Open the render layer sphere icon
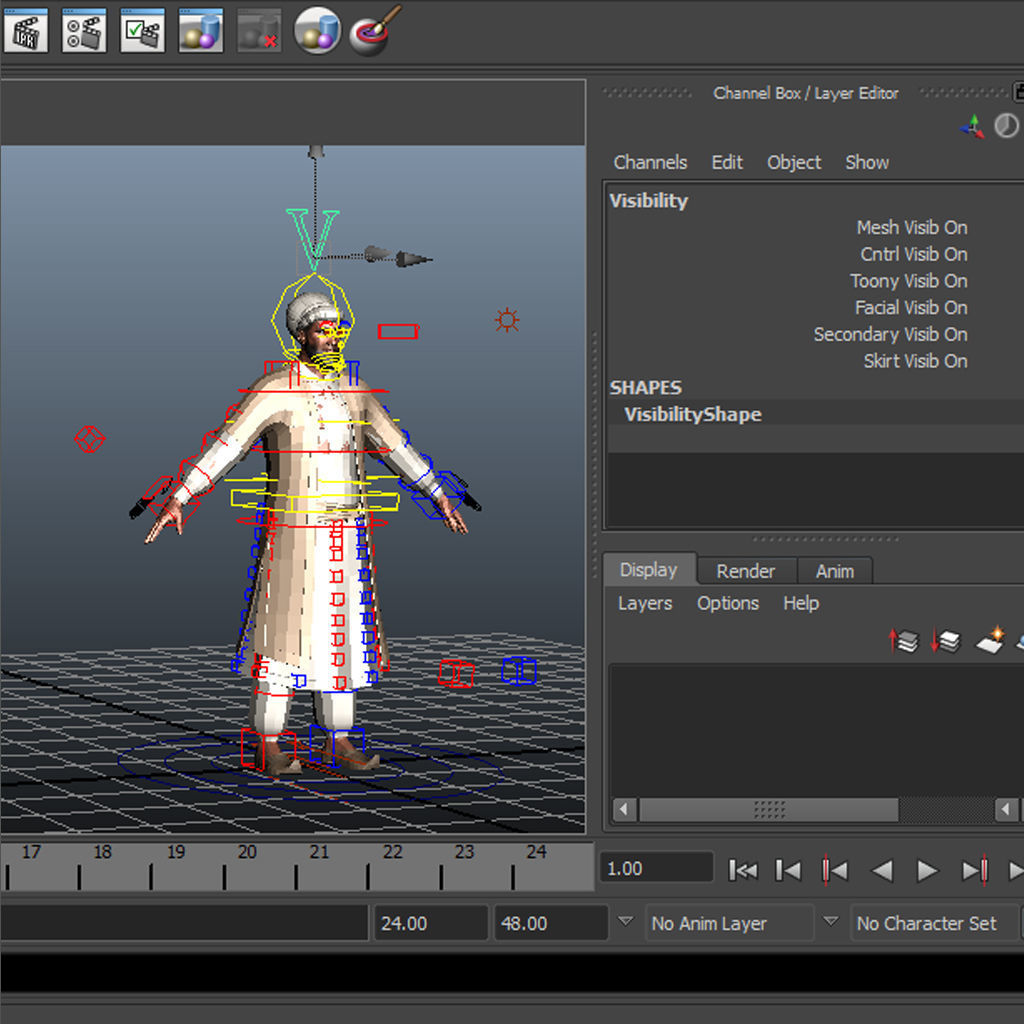The width and height of the screenshot is (1024, 1024). click(317, 30)
